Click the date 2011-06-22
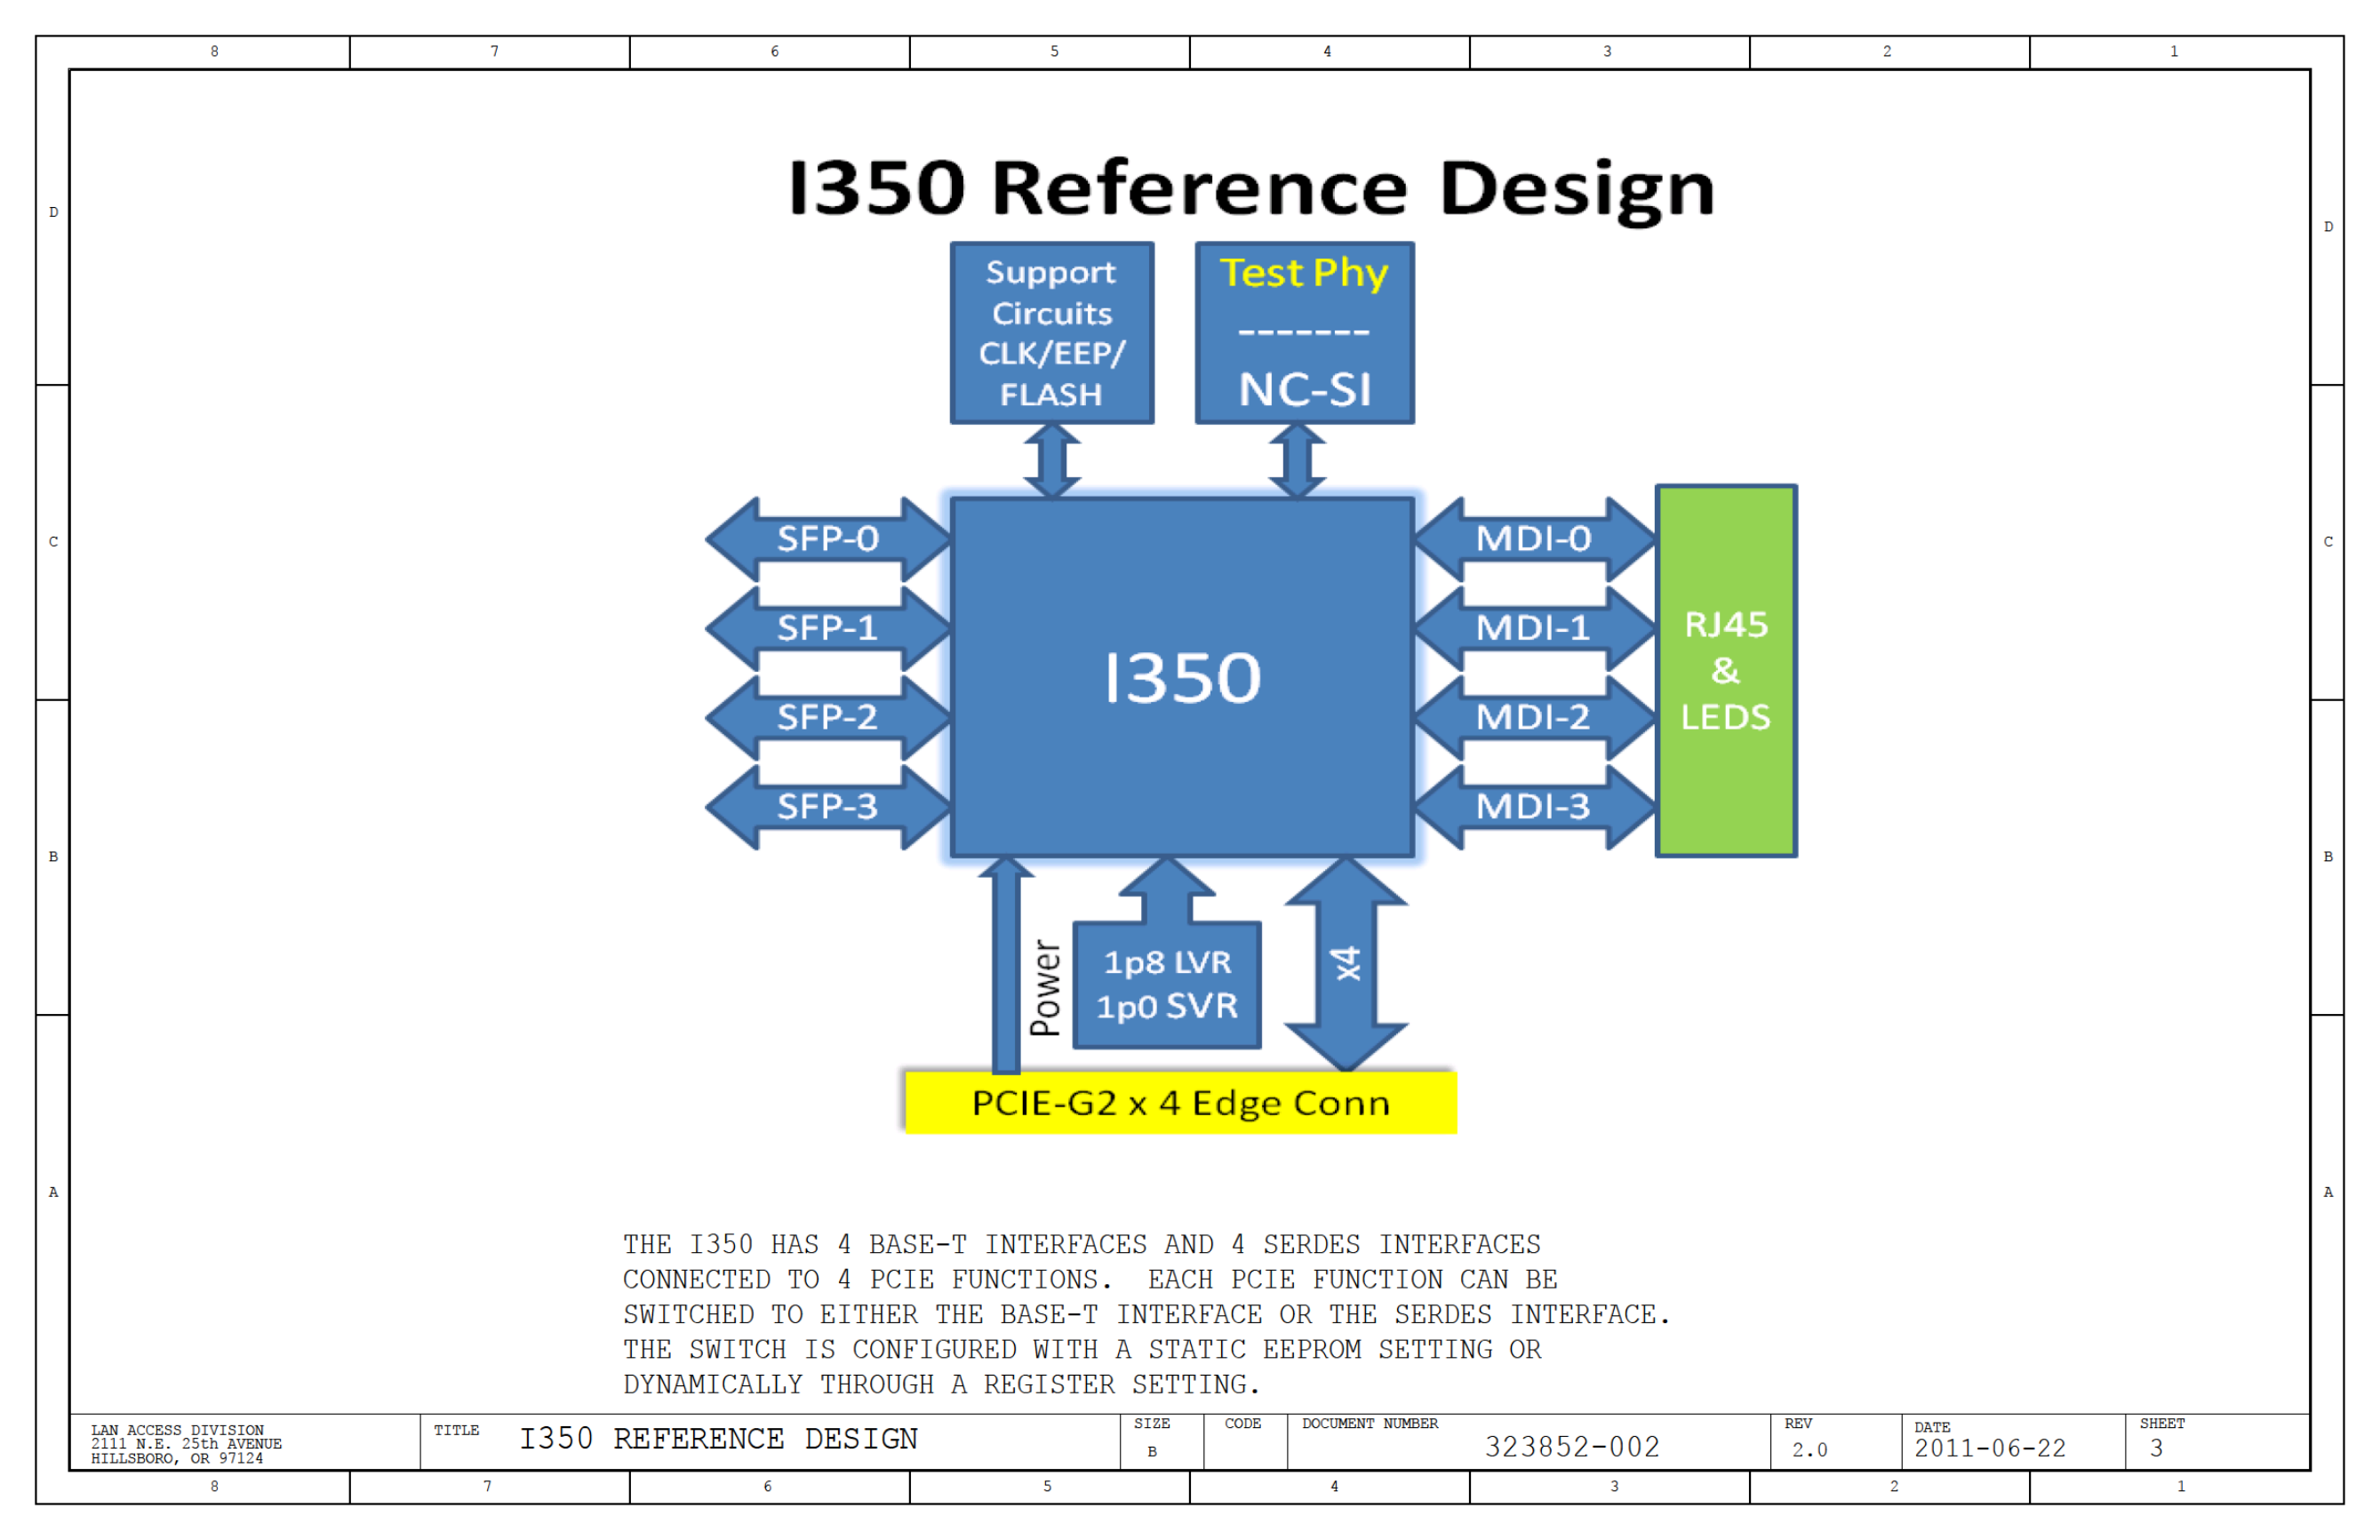Viewport: 2380px width, 1540px height. click(x=1990, y=1449)
